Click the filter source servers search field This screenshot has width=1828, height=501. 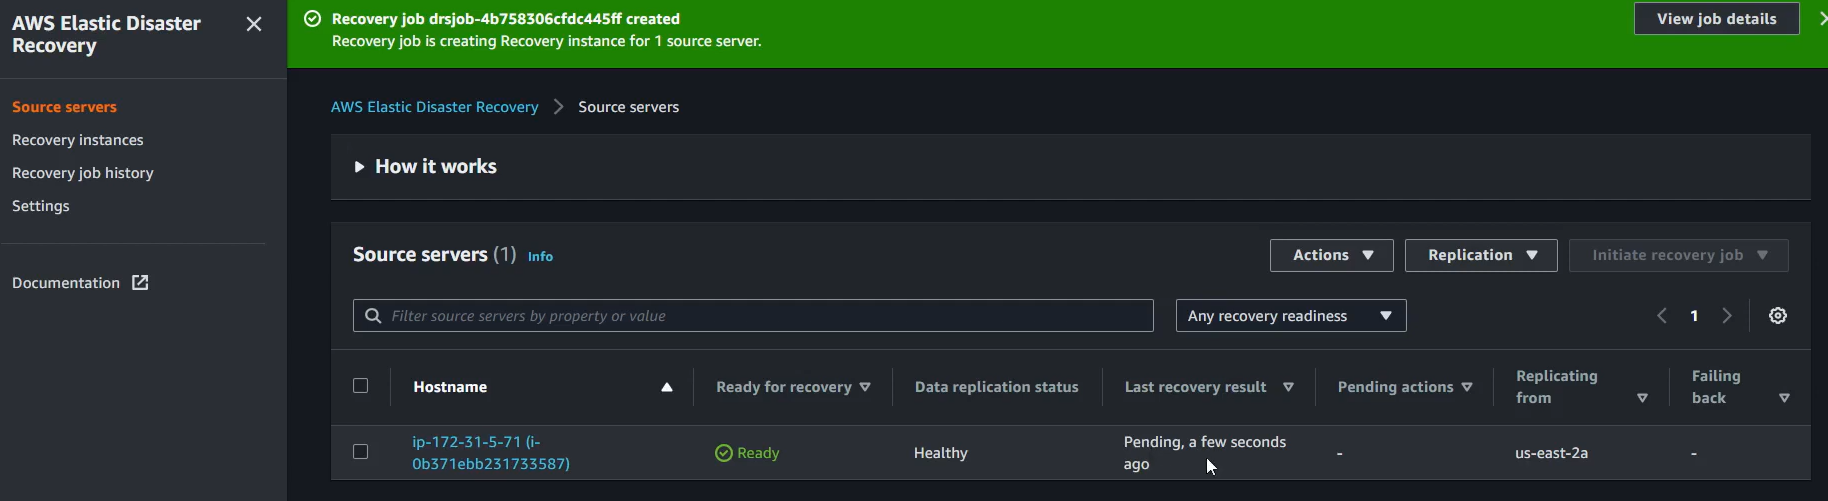click(753, 316)
